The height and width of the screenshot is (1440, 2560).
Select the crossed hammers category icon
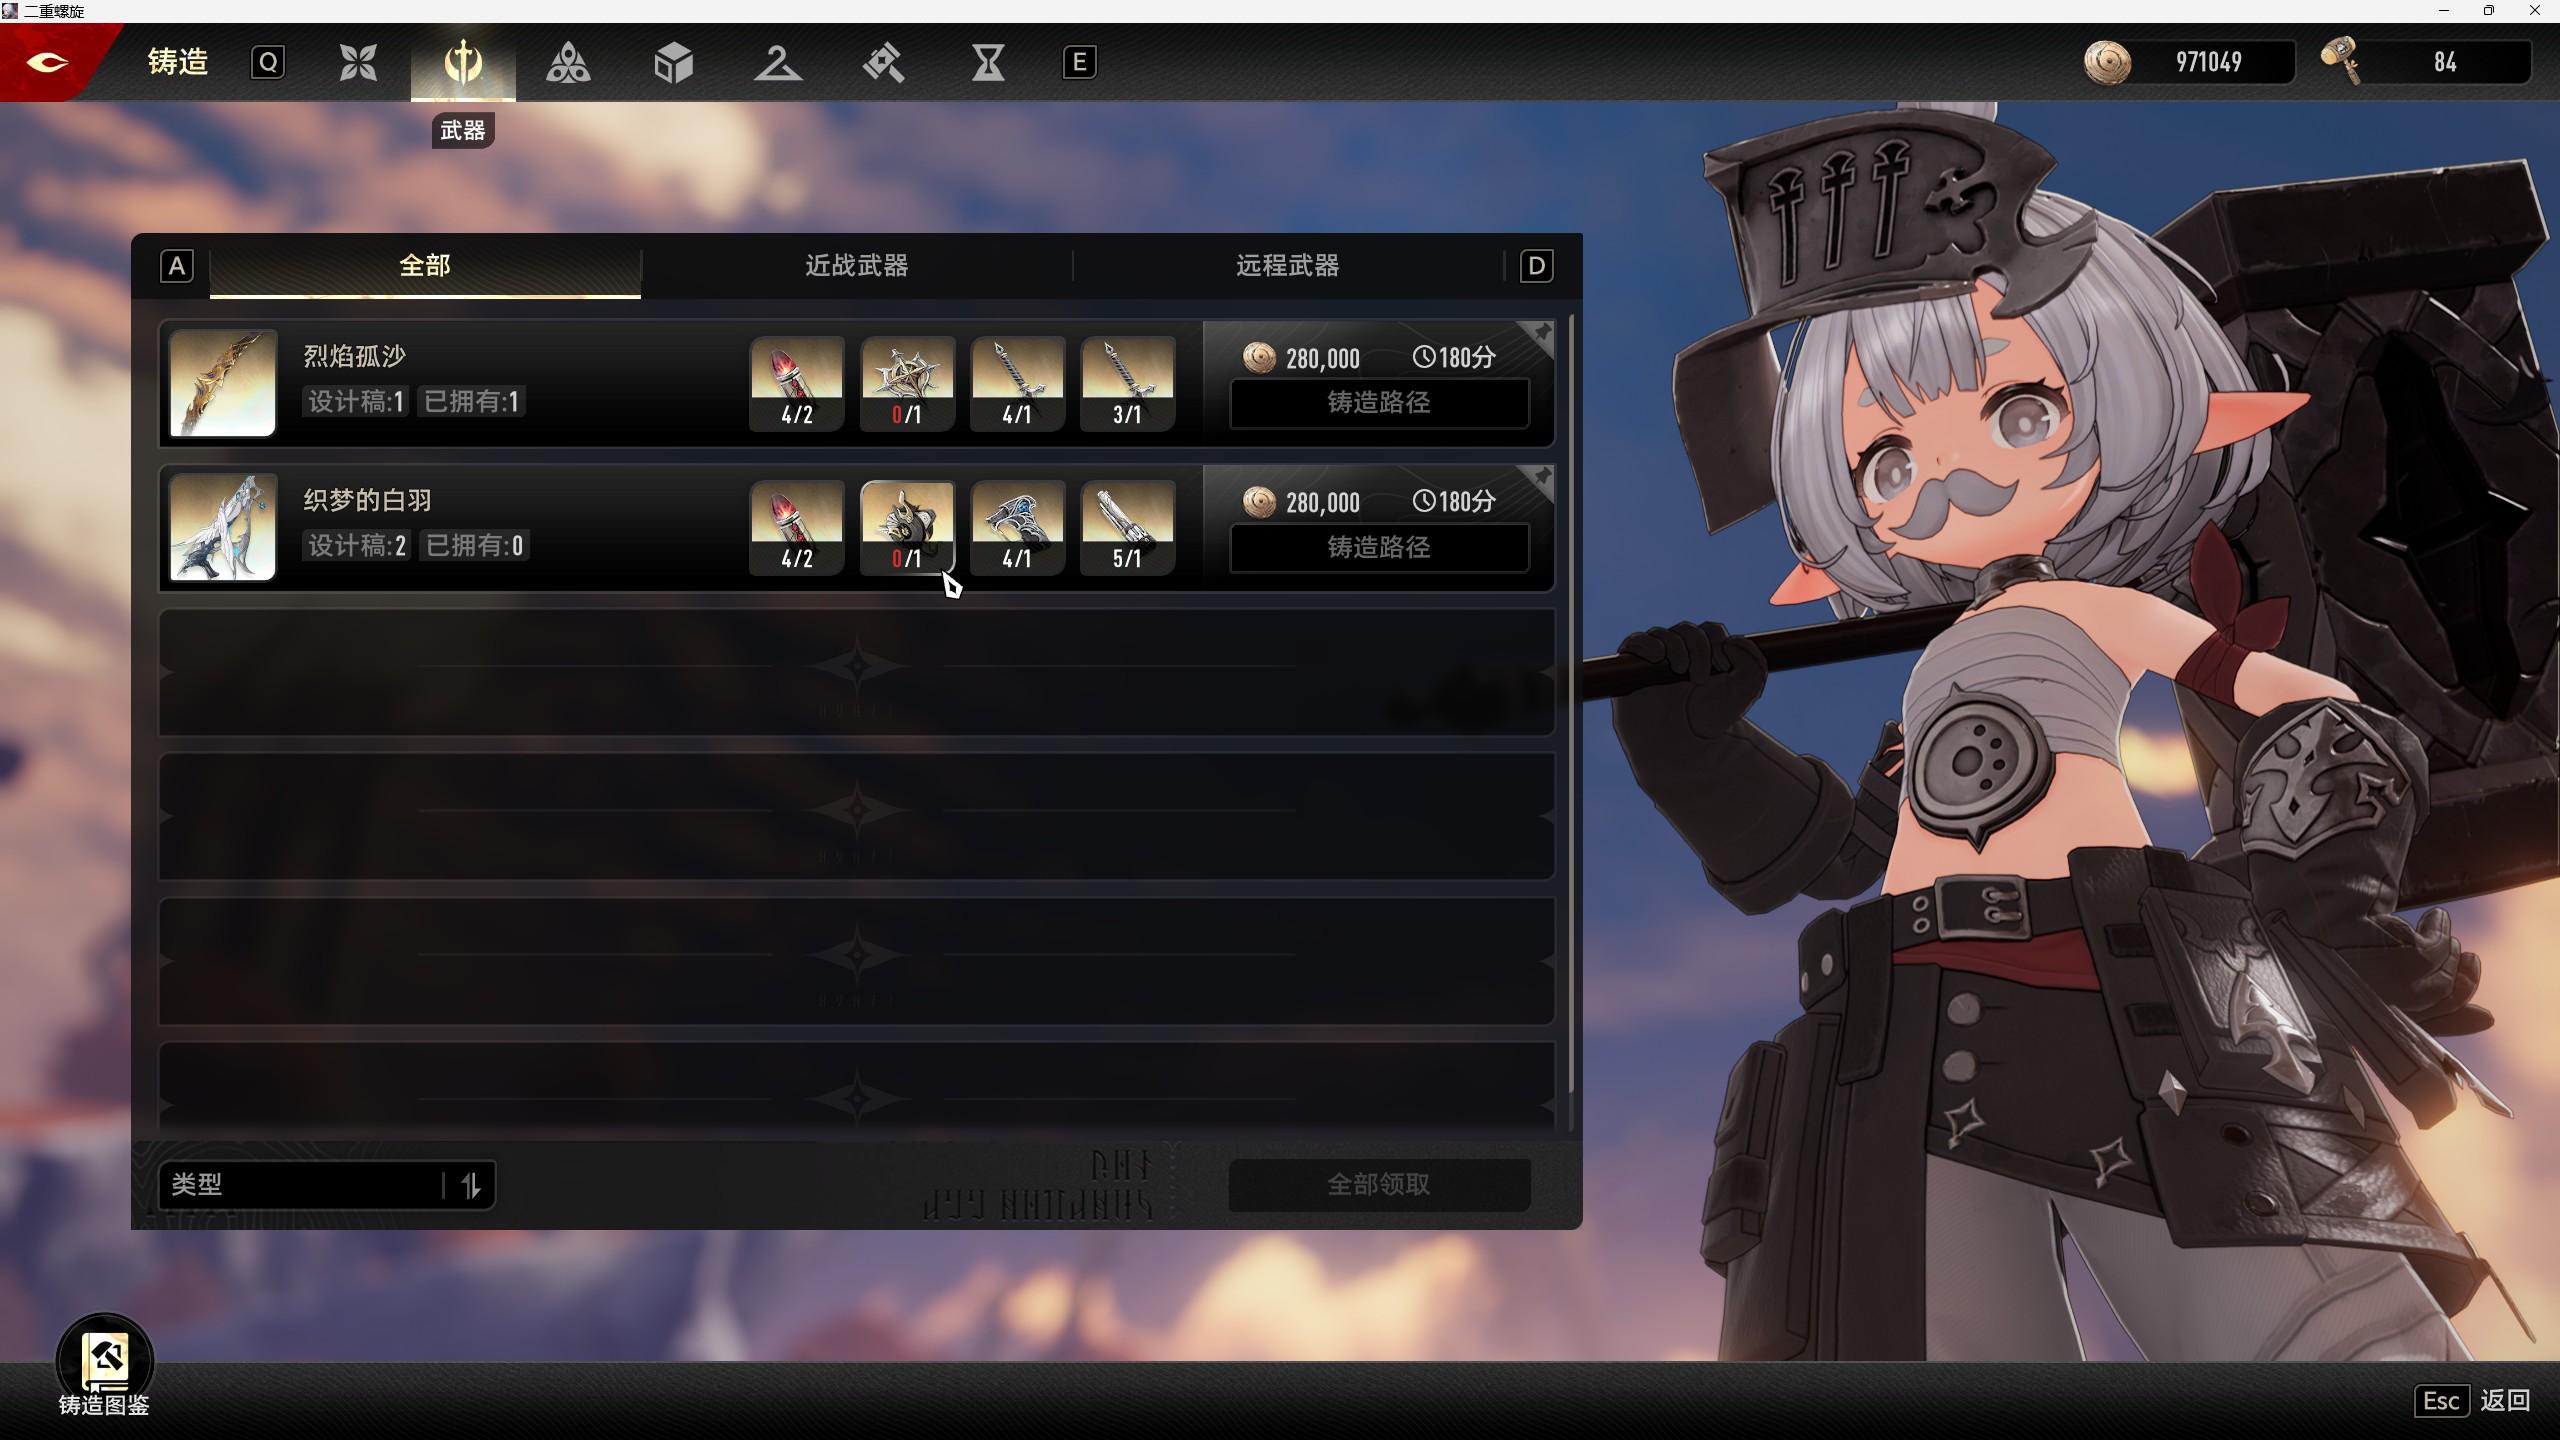pos(883,63)
